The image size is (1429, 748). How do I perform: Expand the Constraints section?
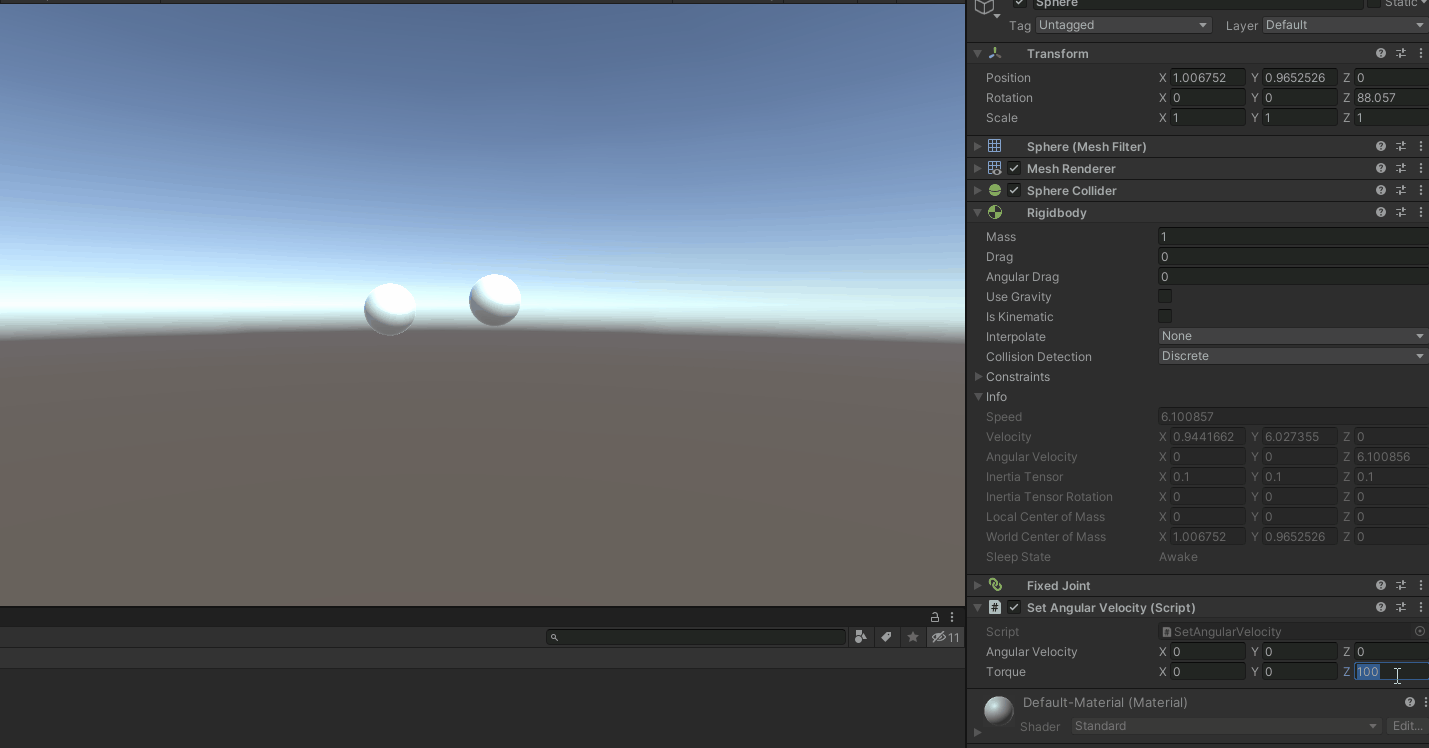(x=978, y=376)
